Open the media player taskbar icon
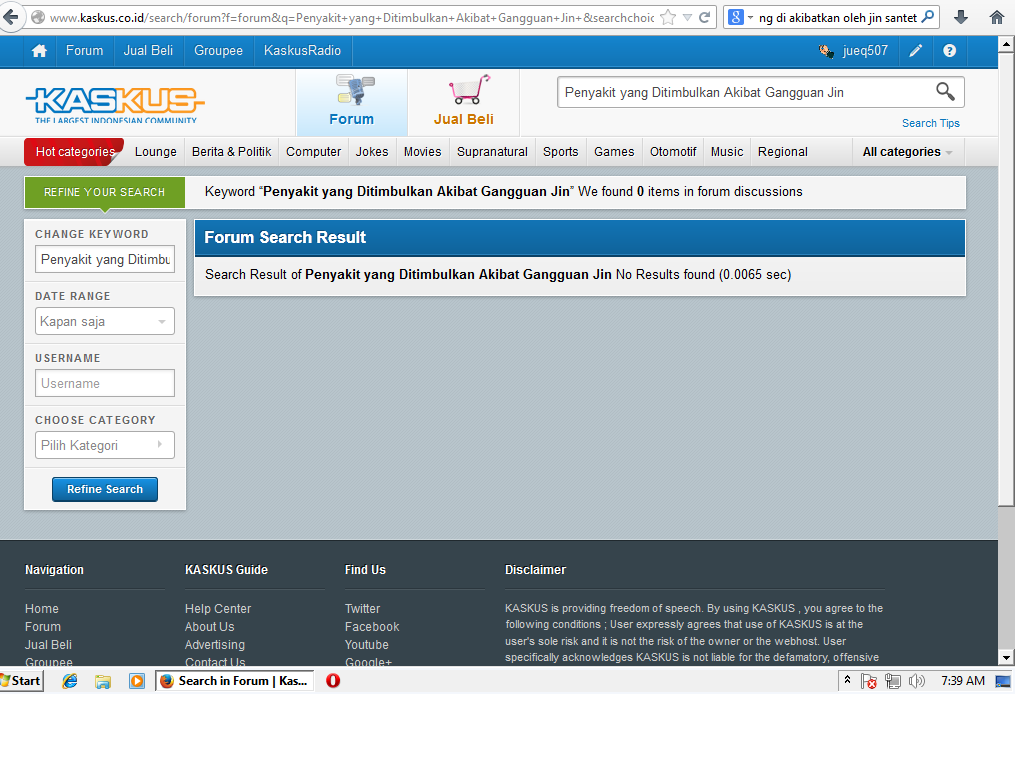This screenshot has height=768, width=1024. [x=136, y=681]
